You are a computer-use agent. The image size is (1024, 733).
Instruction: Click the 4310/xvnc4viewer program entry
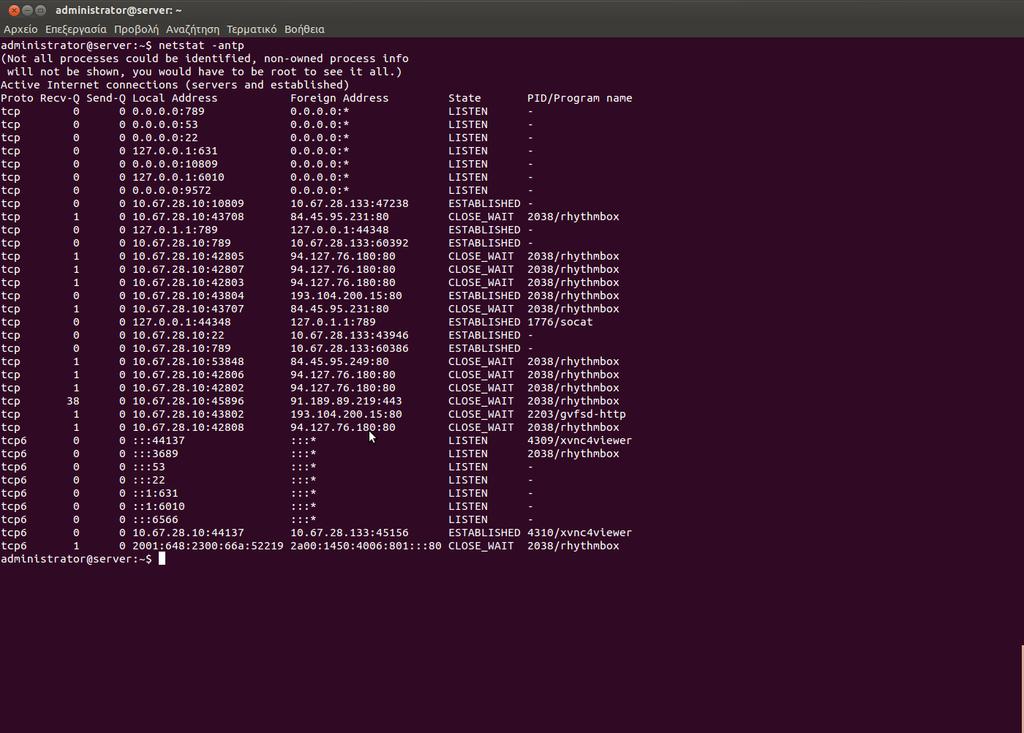(x=579, y=533)
